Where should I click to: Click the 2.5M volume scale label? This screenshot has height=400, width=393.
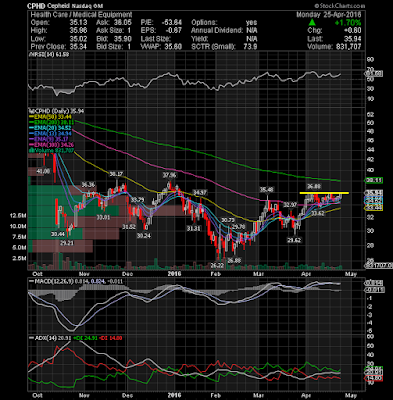(x=19, y=258)
